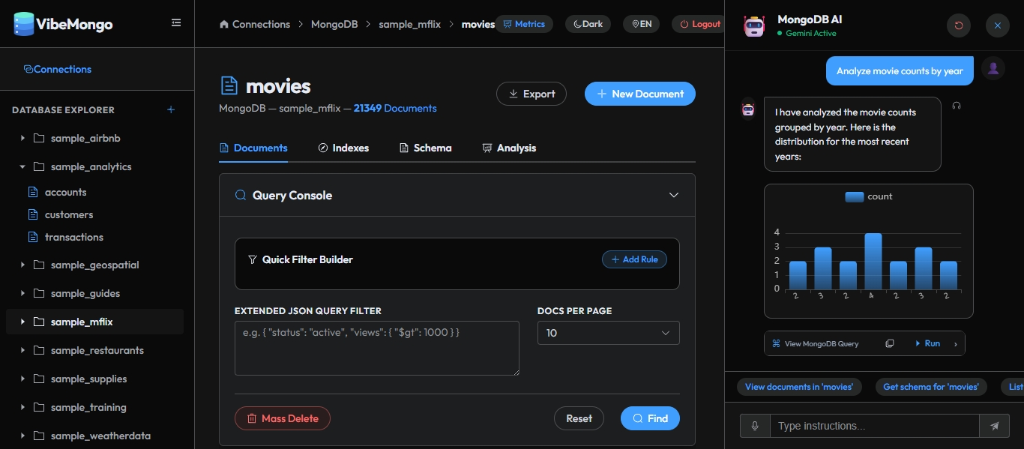Click the Mass Delete button
Screen dimensions: 1024x449
coord(283,418)
